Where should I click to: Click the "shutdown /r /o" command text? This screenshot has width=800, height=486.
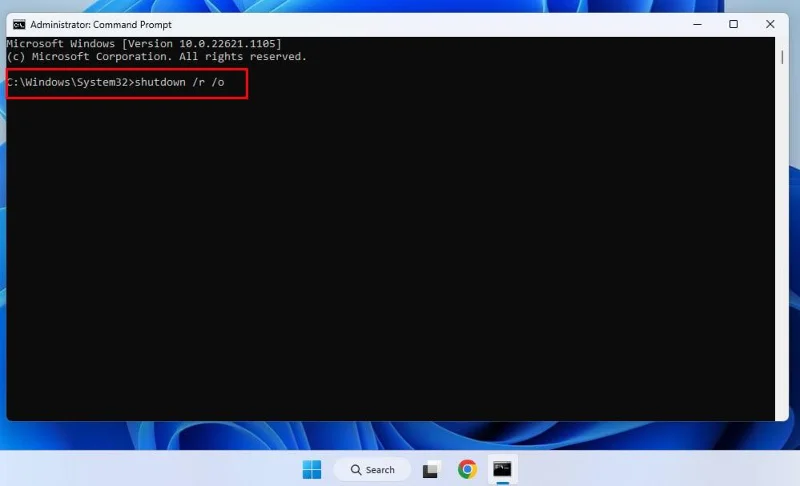click(x=180, y=82)
